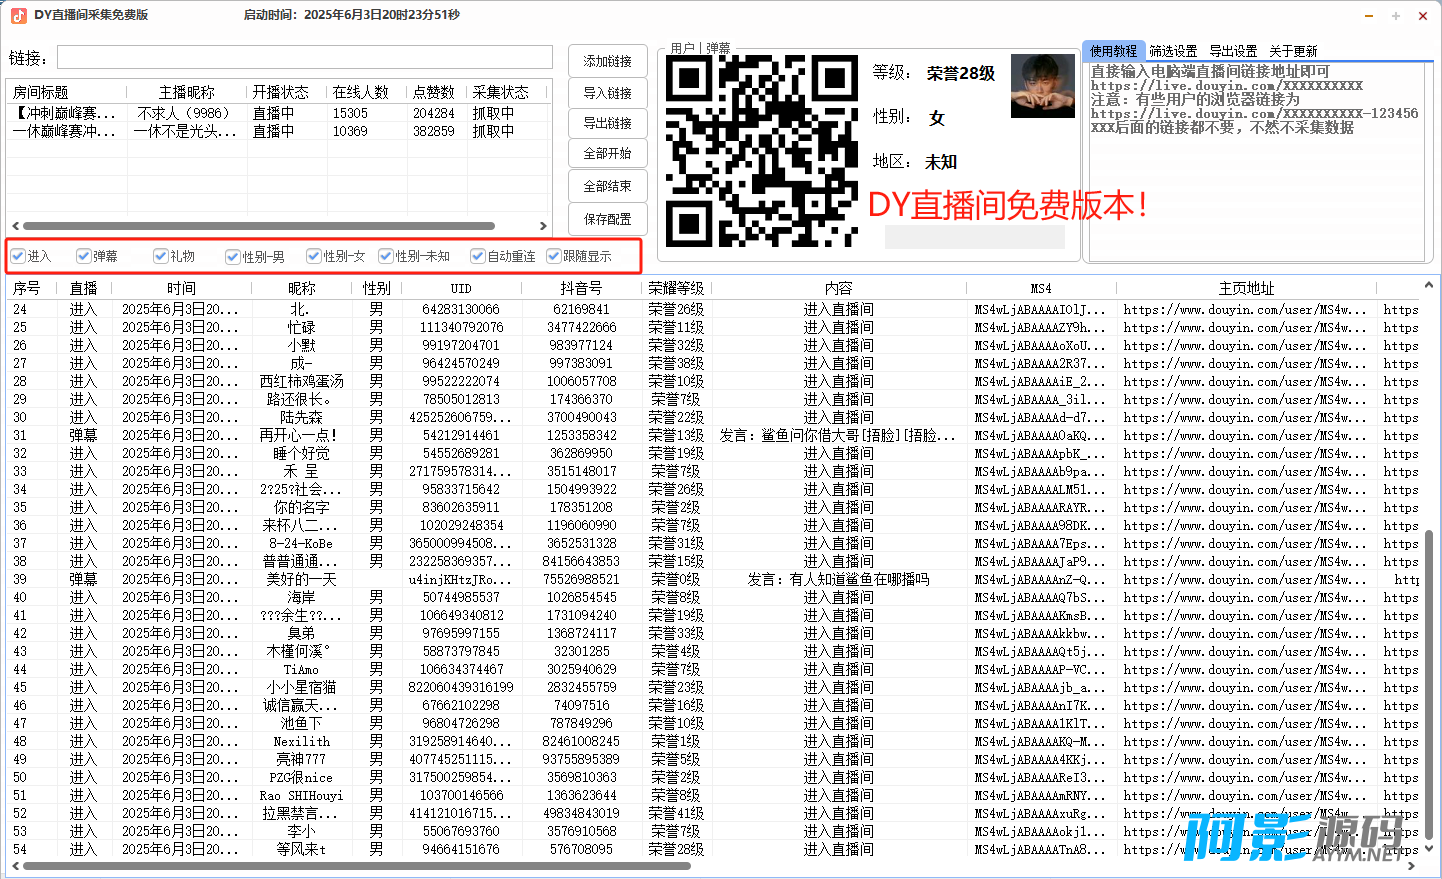The image size is (1442, 879).
Task: Click the 链接 input field
Action: 305,57
